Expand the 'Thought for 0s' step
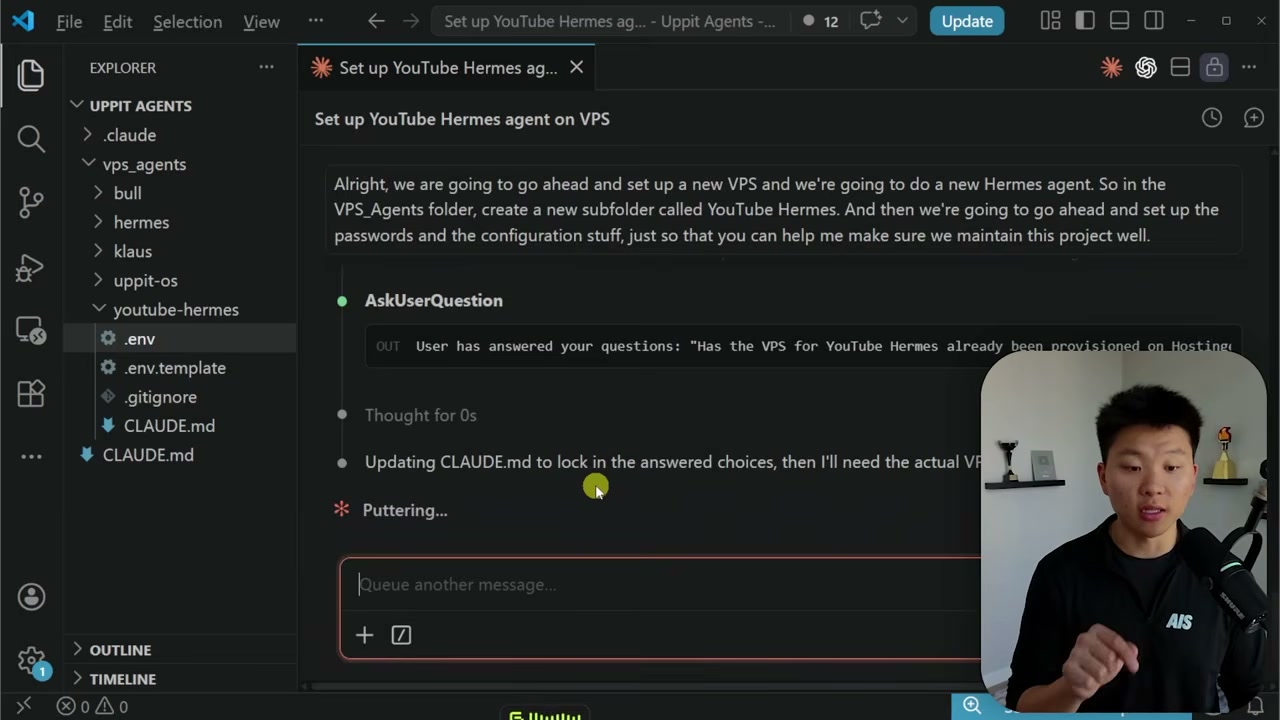The image size is (1280, 720). click(420, 415)
